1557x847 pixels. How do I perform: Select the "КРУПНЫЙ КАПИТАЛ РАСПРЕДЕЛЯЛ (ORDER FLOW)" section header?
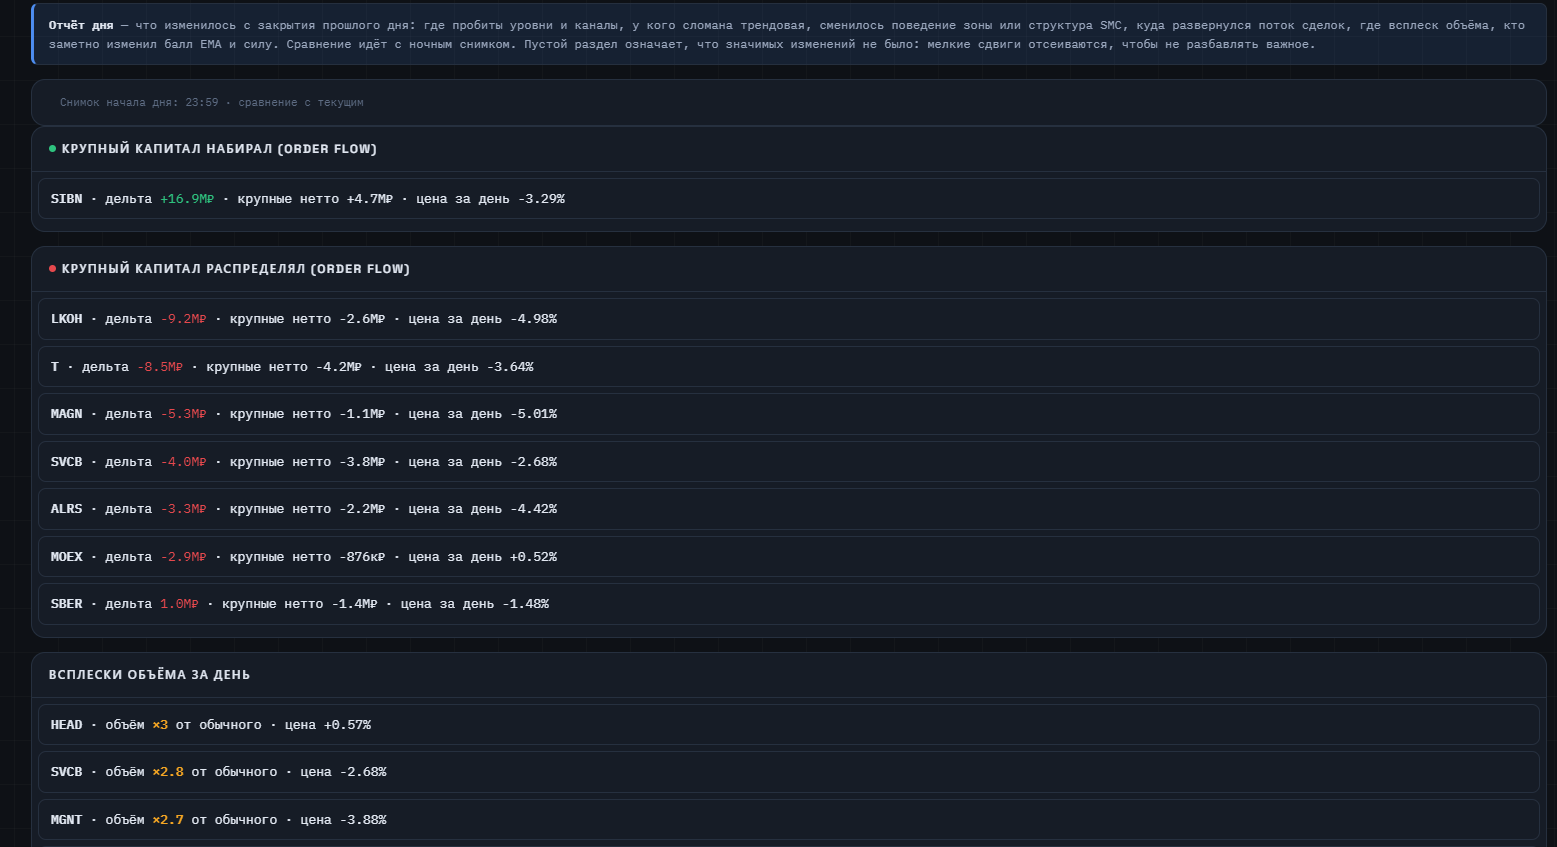pyautogui.click(x=236, y=269)
